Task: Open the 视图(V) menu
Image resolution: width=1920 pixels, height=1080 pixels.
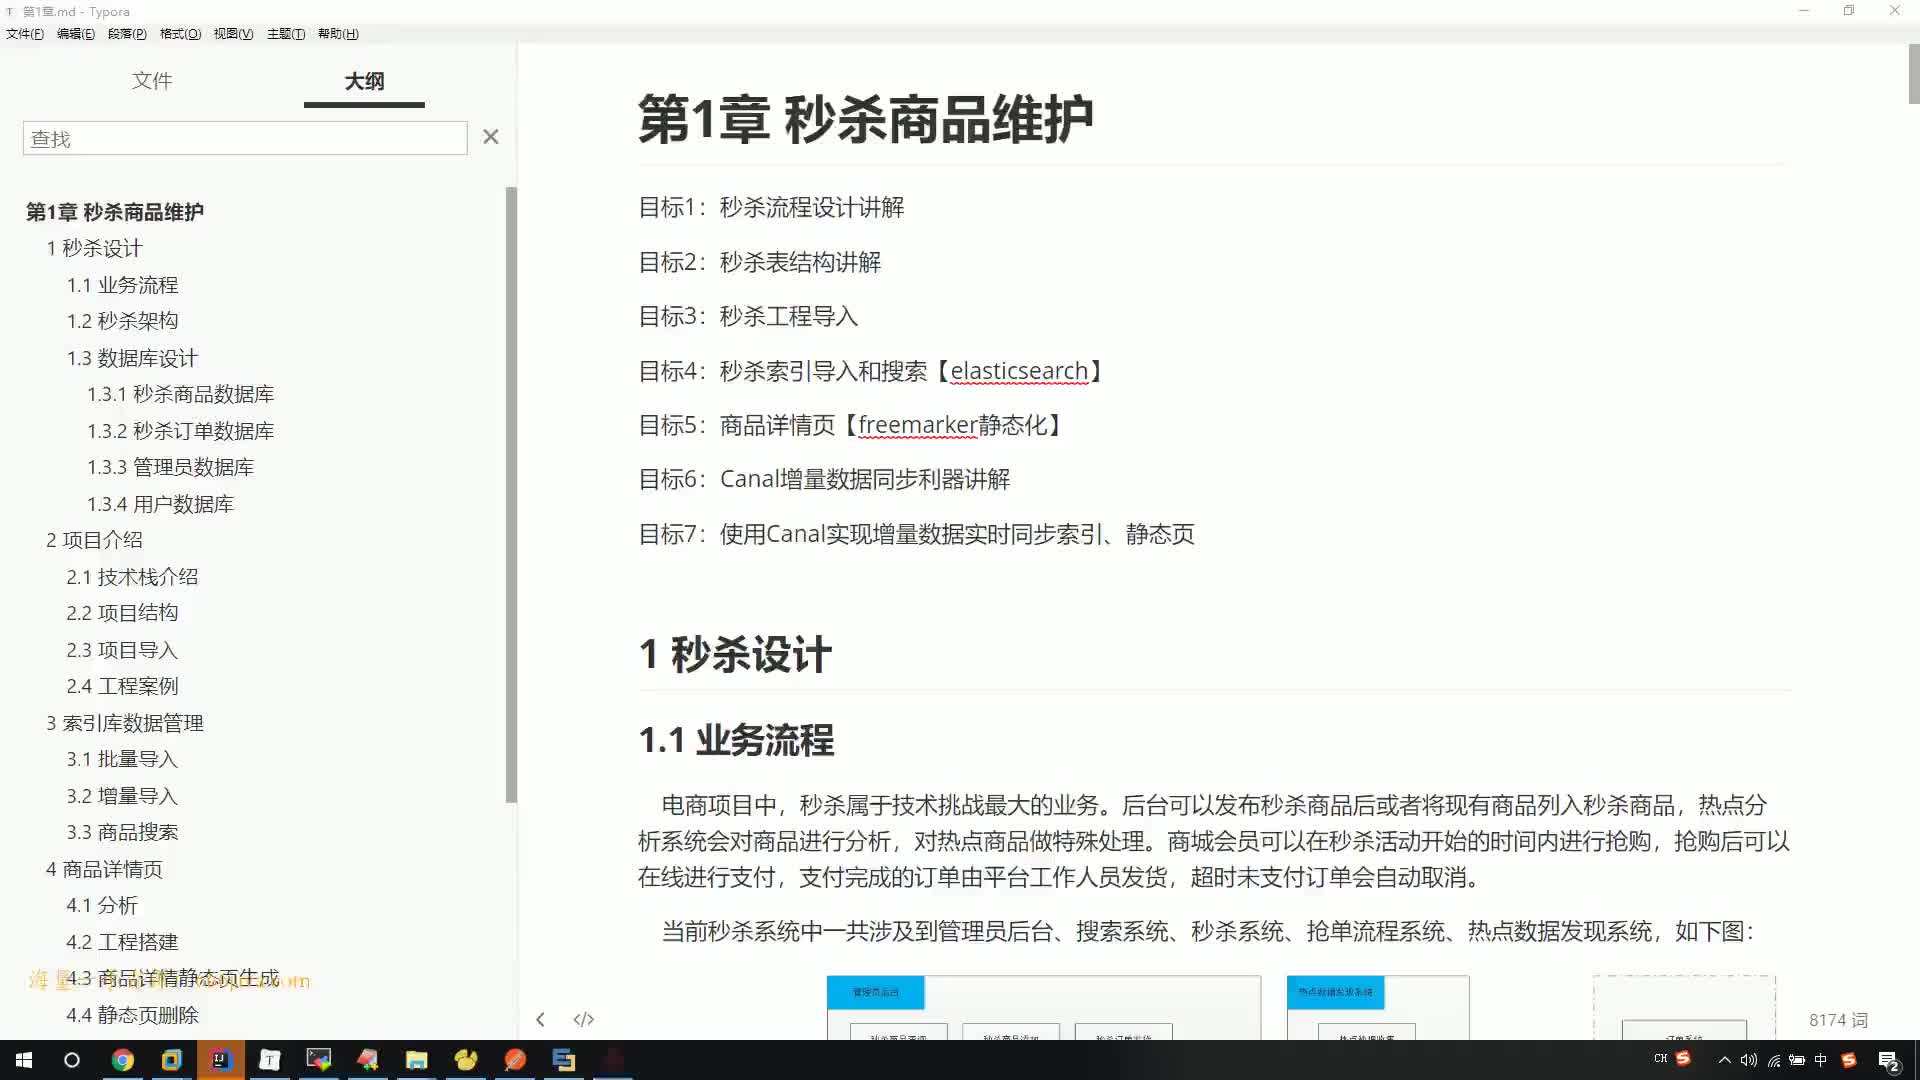Action: coord(233,34)
